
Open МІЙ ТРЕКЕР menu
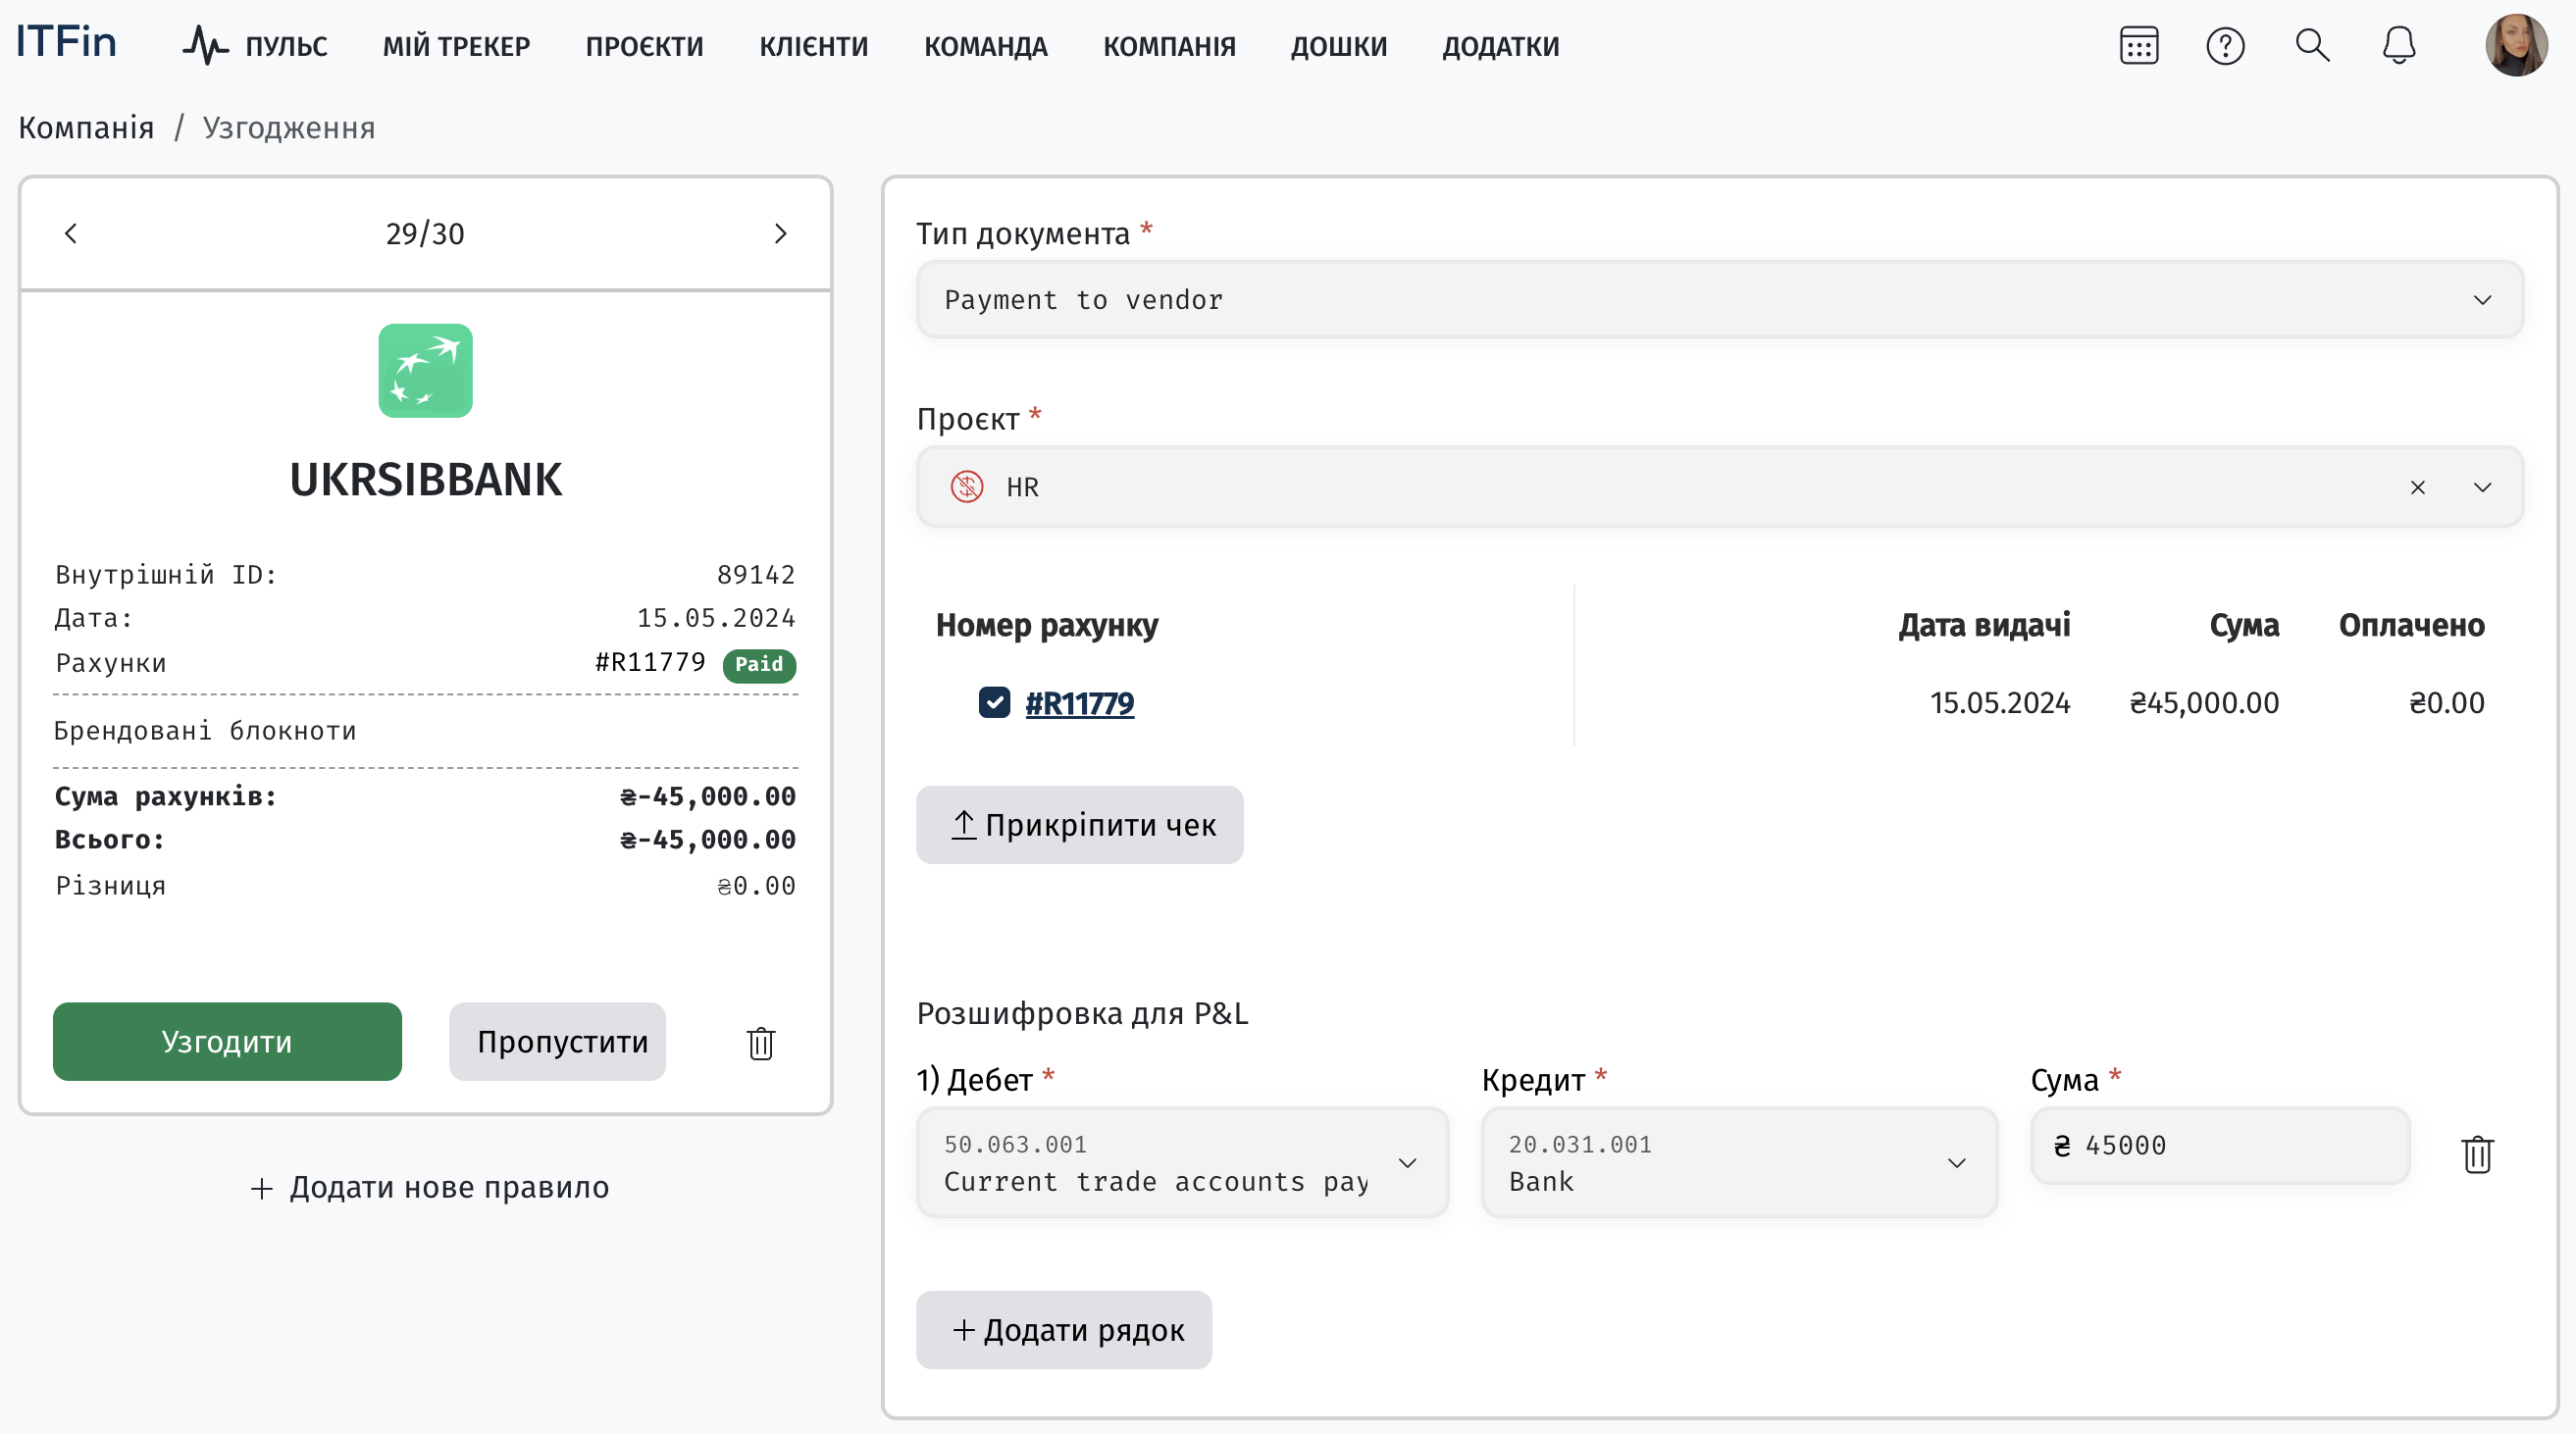click(456, 46)
